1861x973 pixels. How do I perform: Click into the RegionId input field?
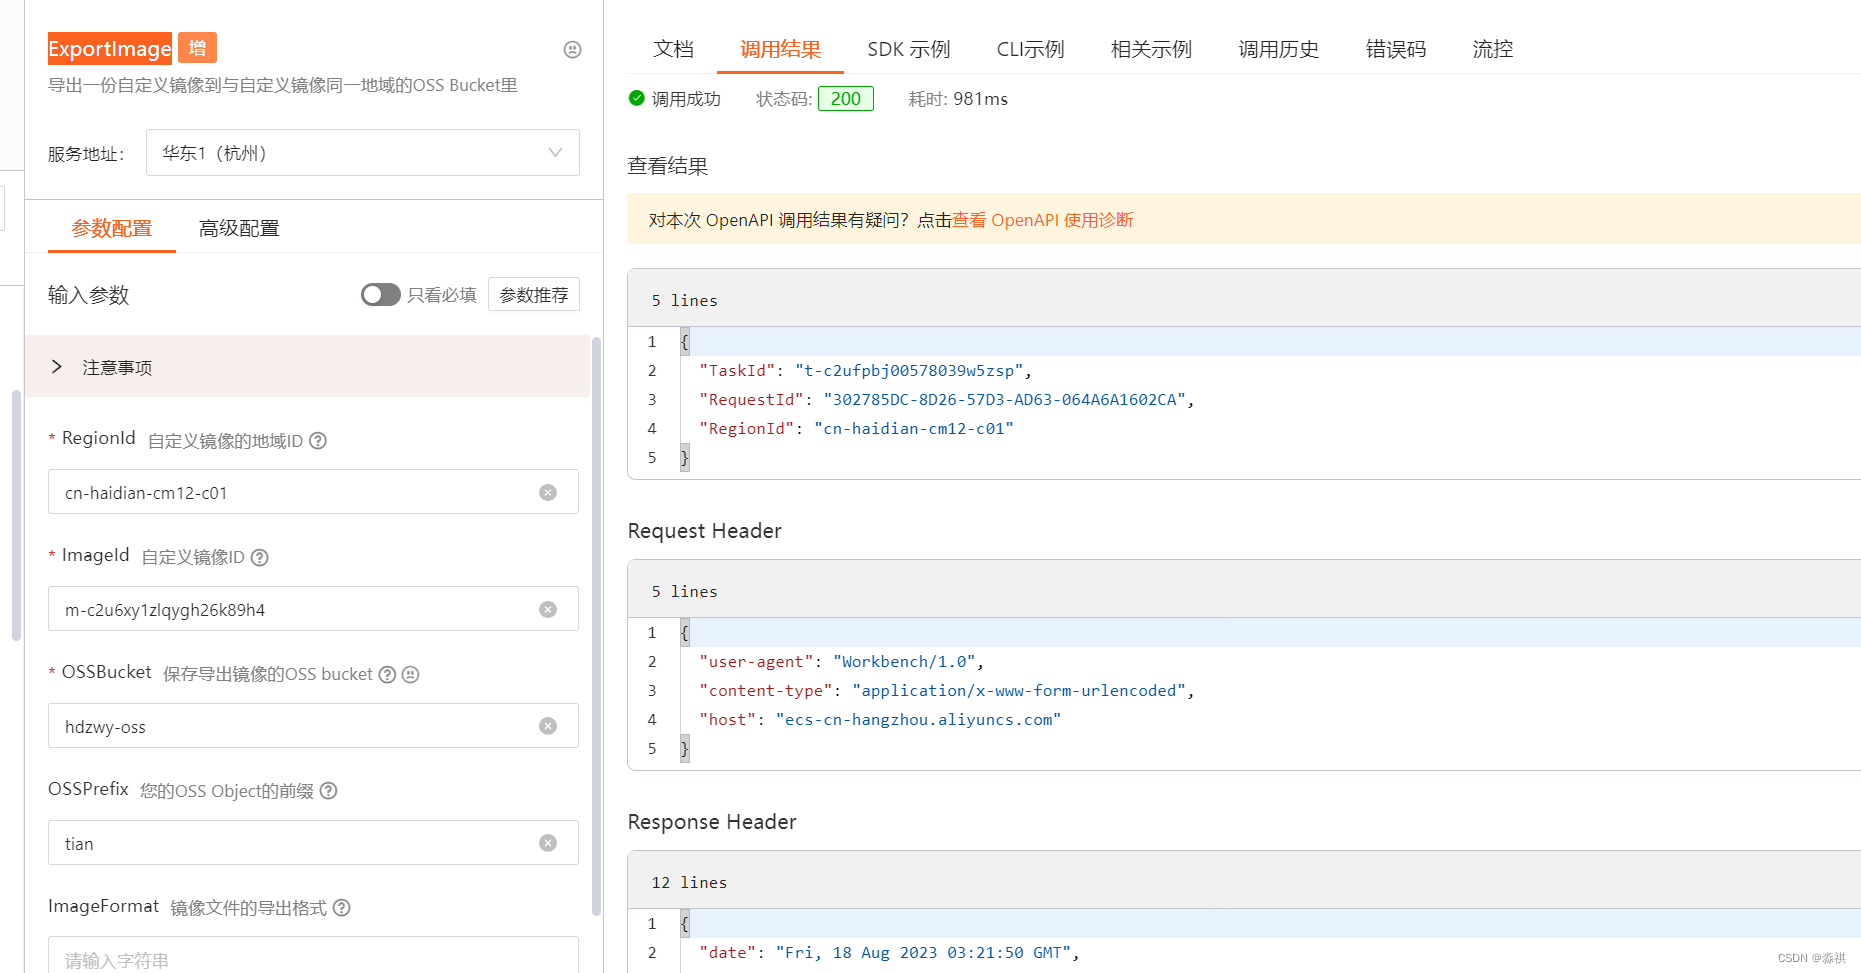[x=313, y=492]
